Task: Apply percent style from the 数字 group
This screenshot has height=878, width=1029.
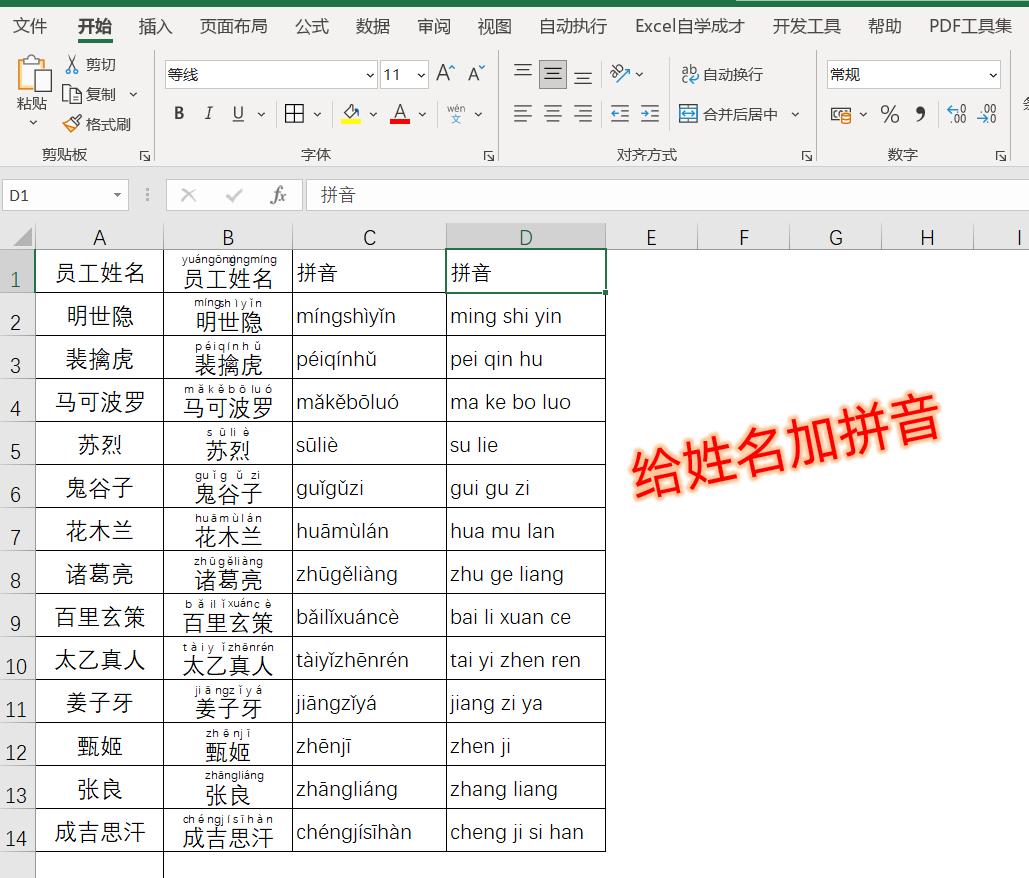Action: click(889, 114)
